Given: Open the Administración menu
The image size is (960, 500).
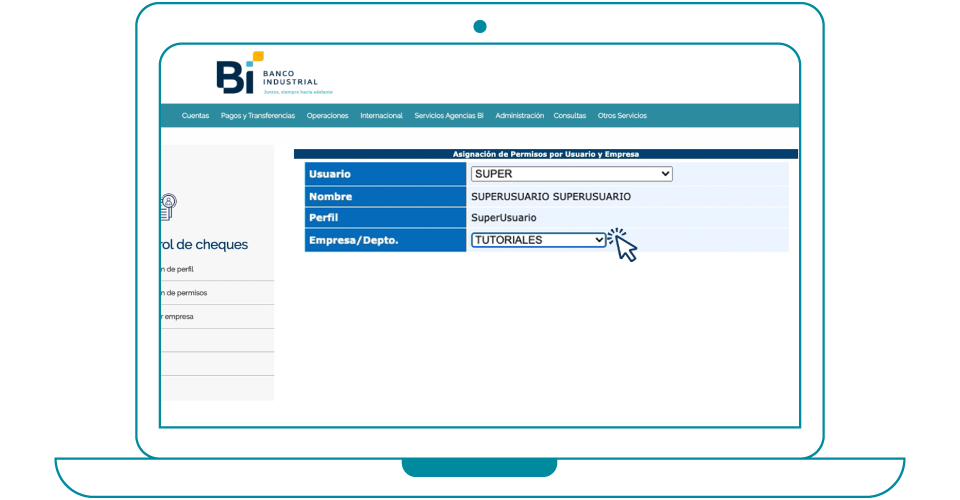Looking at the screenshot, I should click(519, 116).
